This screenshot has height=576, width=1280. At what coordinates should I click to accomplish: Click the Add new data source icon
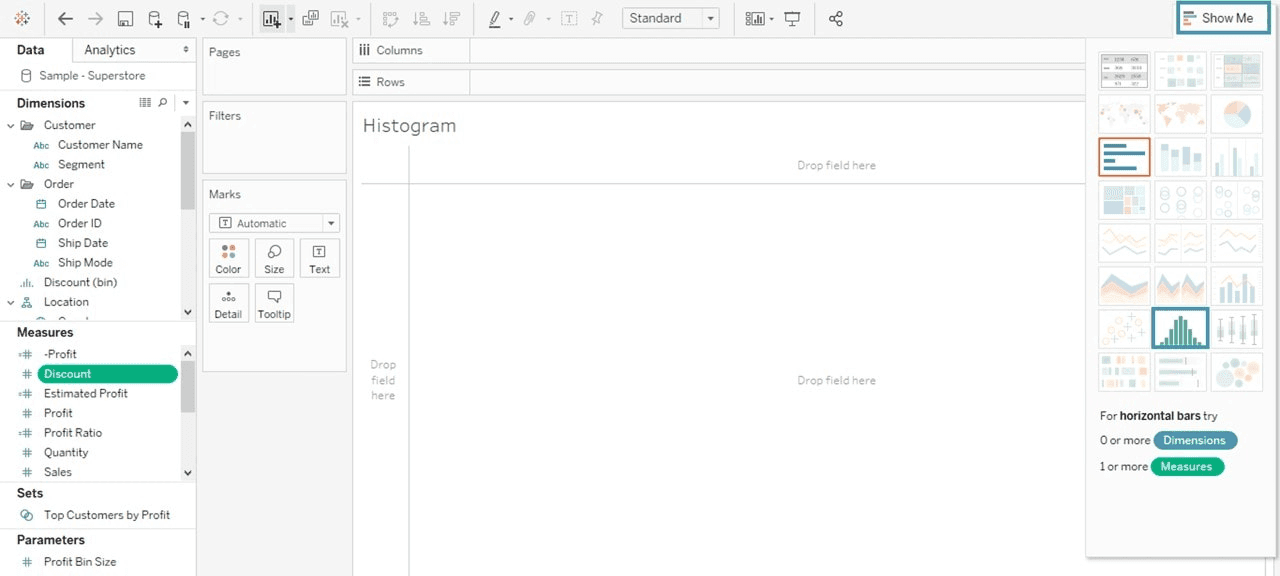click(155, 19)
